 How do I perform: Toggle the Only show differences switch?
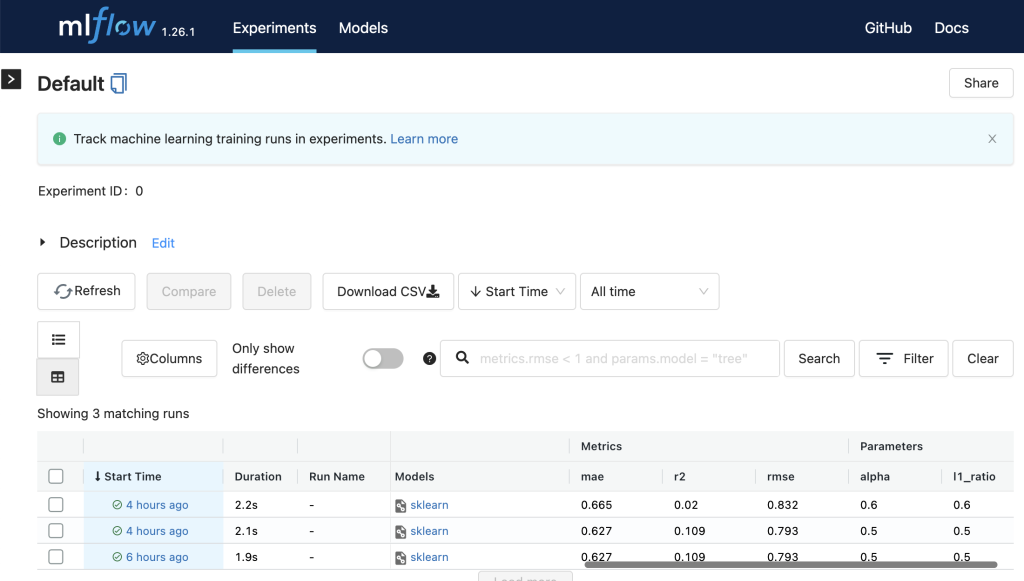click(383, 359)
